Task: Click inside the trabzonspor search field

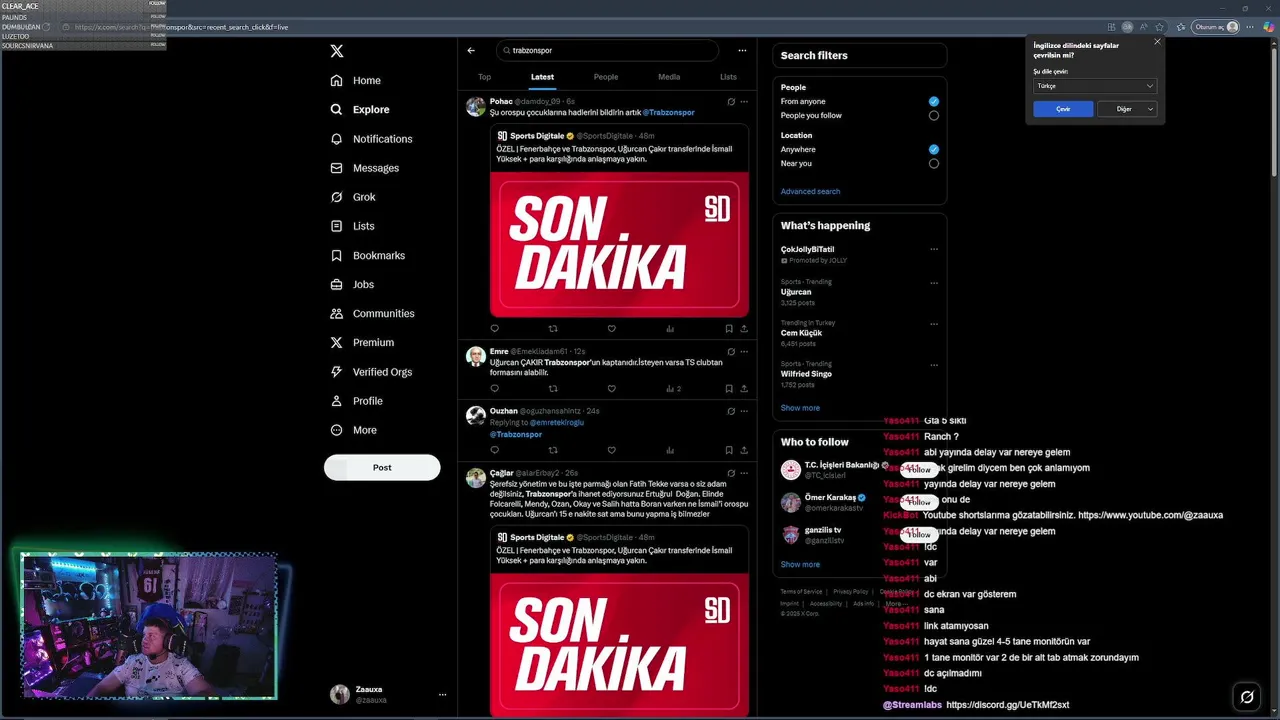Action: pyautogui.click(x=607, y=50)
